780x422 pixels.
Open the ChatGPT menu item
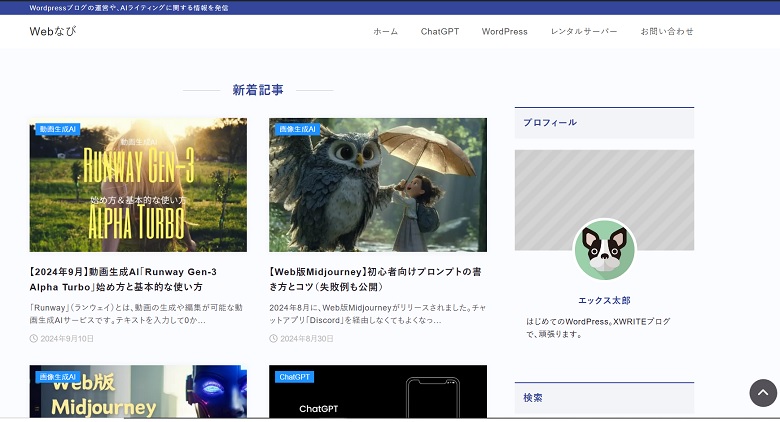click(440, 32)
